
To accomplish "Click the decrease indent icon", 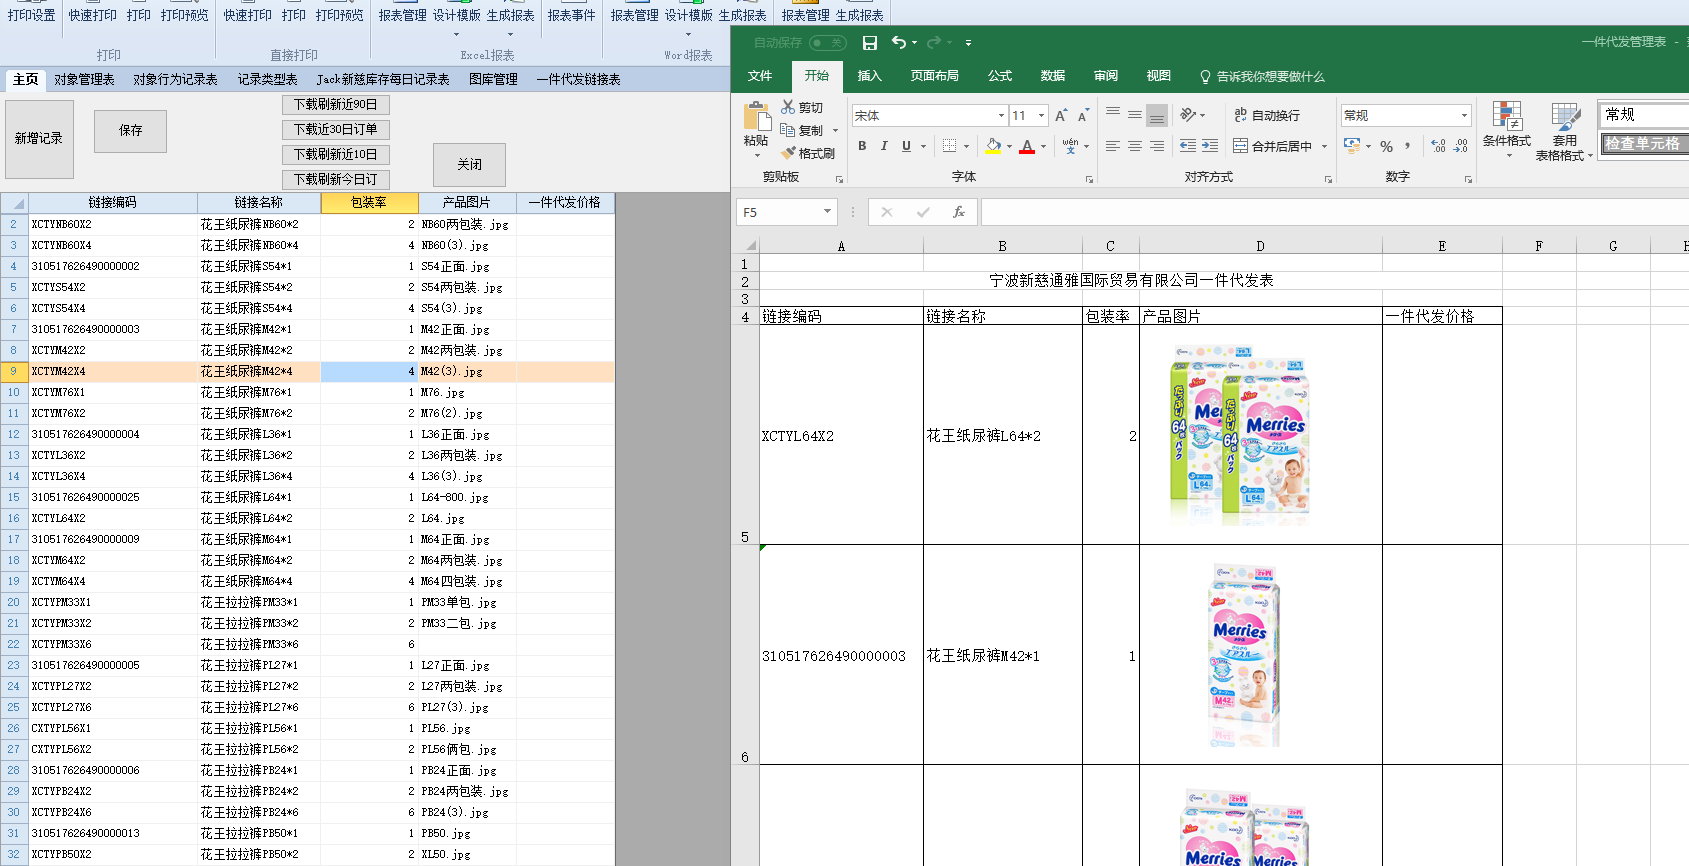I will [1188, 146].
